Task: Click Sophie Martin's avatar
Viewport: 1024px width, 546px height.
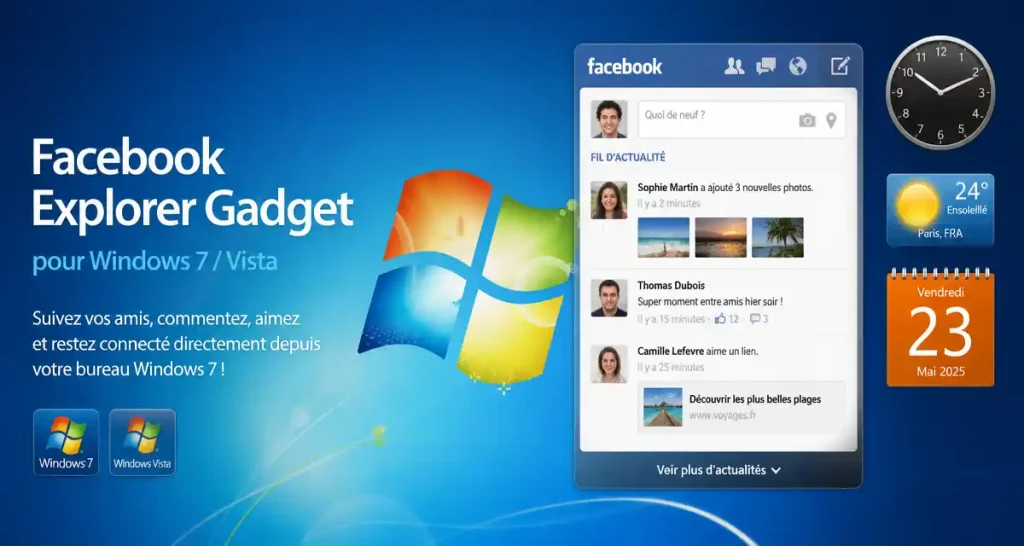Action: (609, 200)
